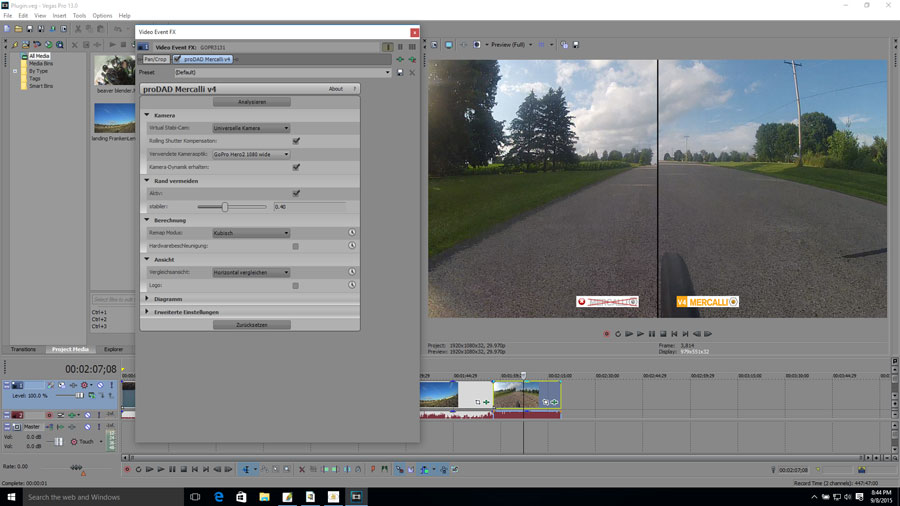Viewport: 900px width, 506px height.
Task: Mute video track 1
Action: pyautogui.click(x=100, y=385)
